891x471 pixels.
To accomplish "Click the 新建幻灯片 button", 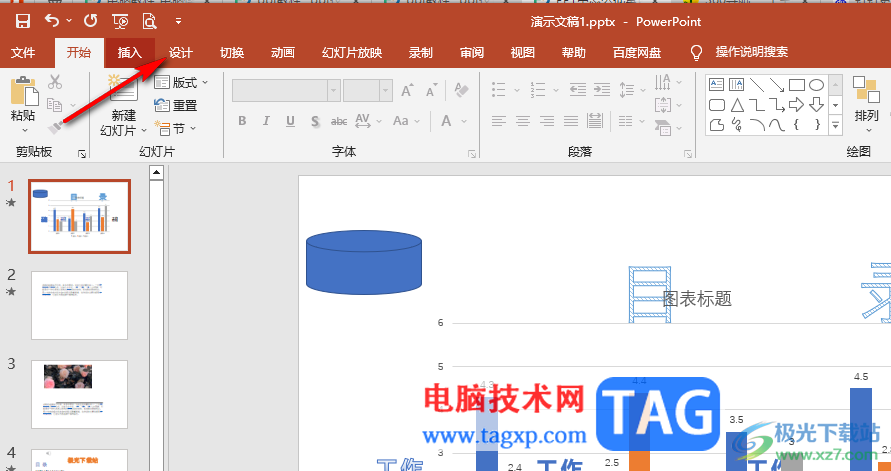I will (x=123, y=105).
